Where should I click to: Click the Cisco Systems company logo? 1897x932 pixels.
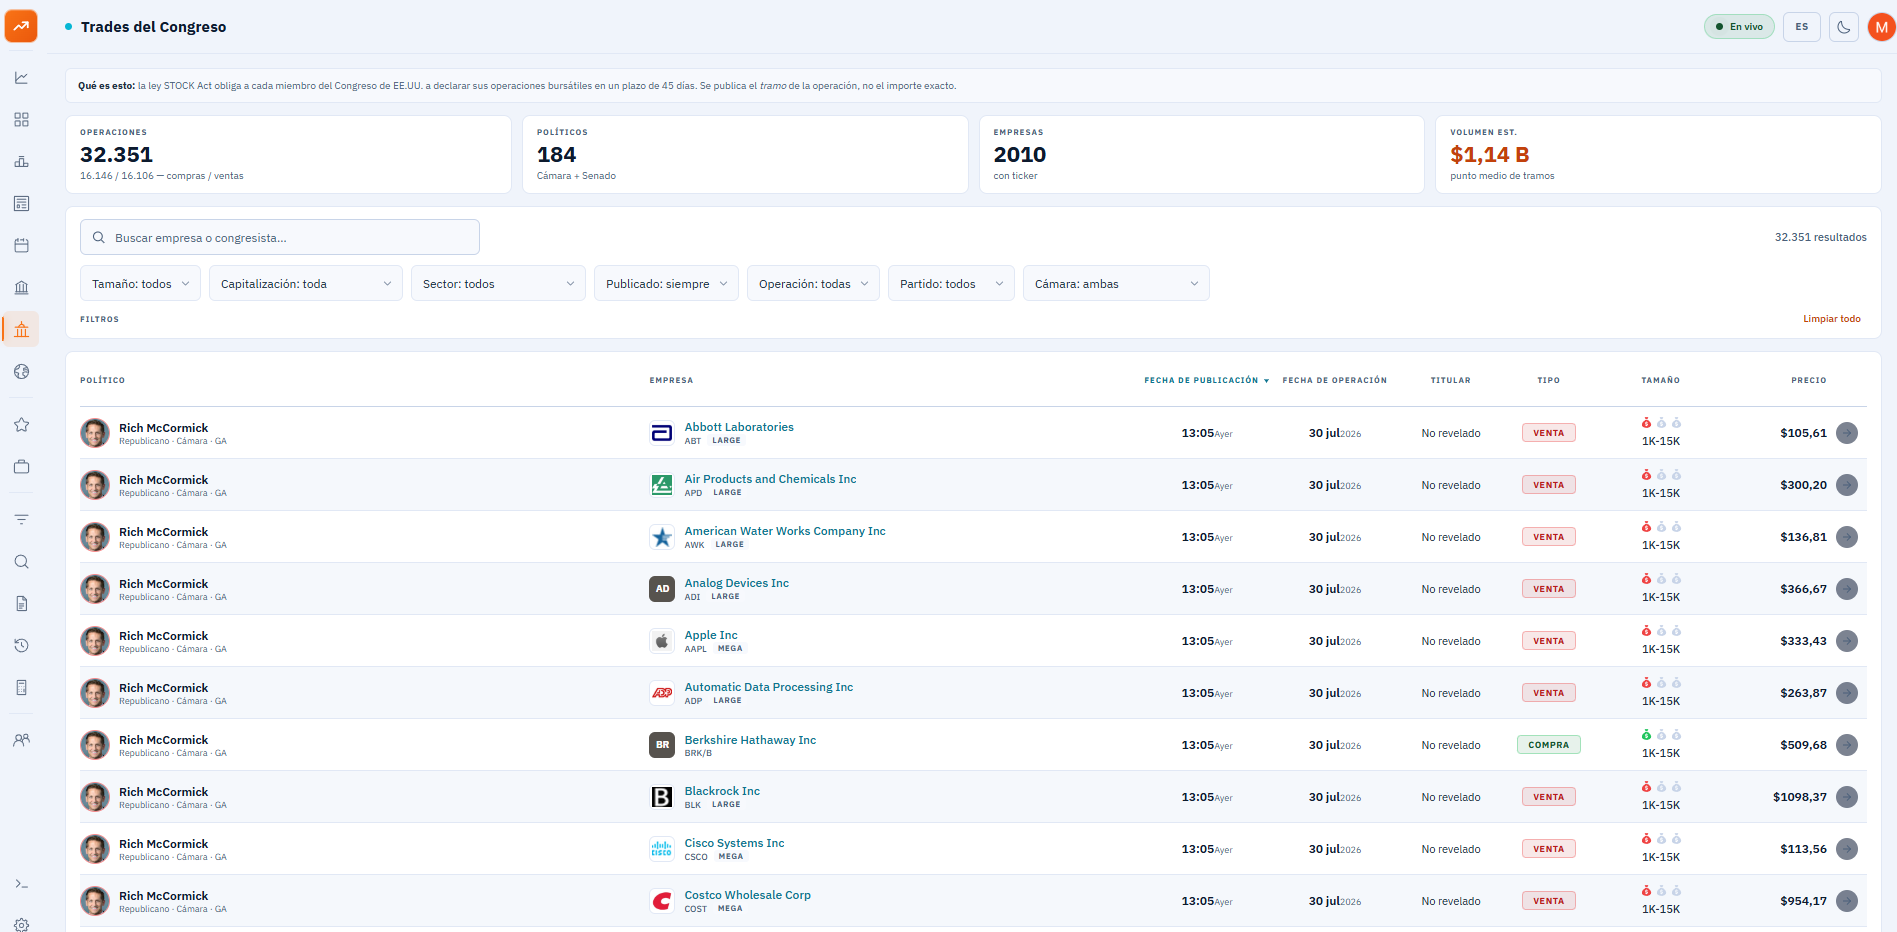(662, 849)
